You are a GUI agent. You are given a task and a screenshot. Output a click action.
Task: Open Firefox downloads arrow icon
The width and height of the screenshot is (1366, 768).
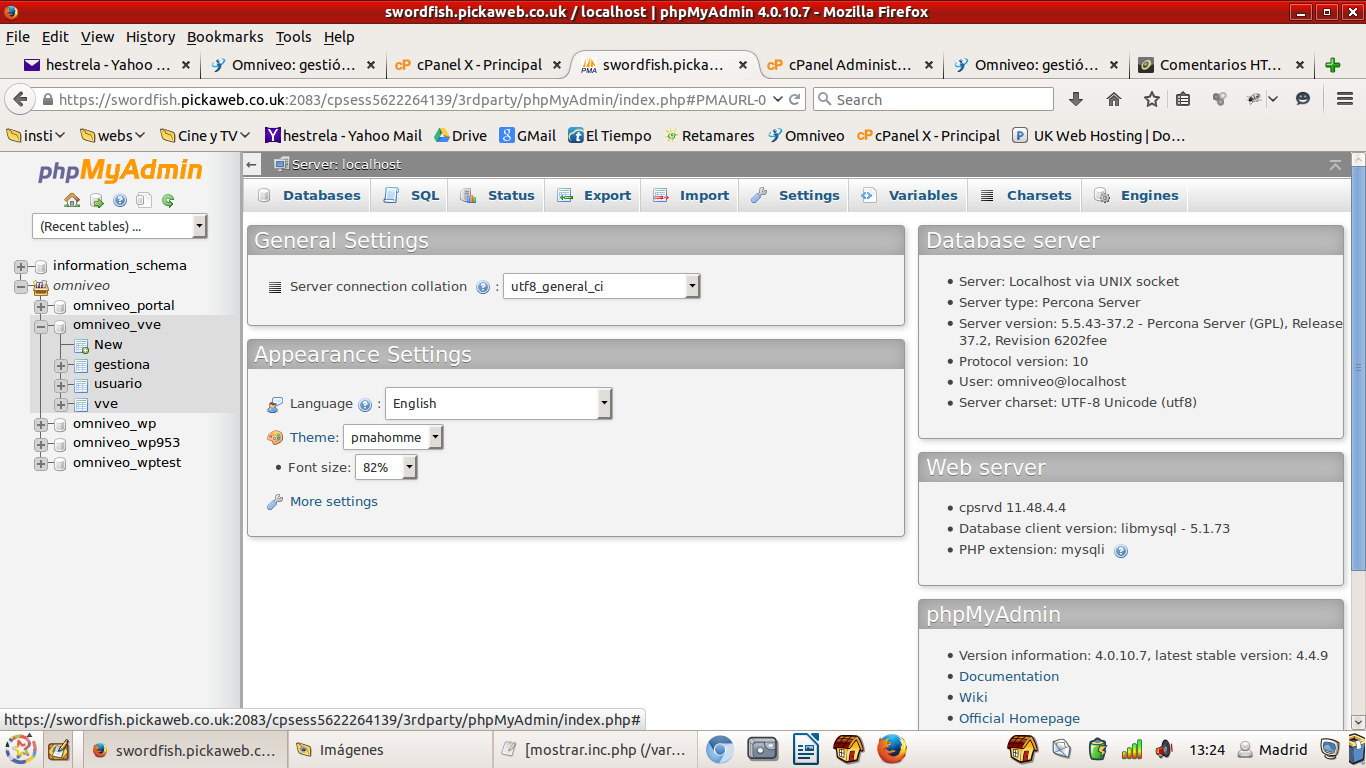tap(1076, 99)
